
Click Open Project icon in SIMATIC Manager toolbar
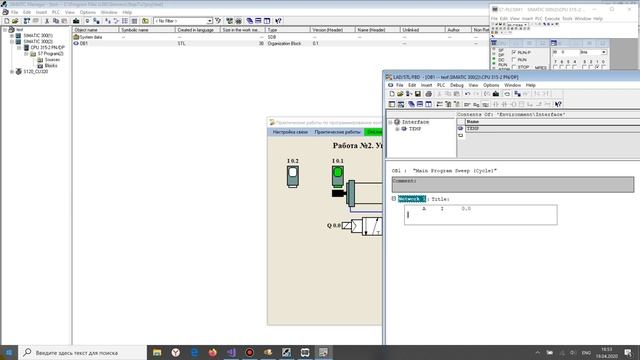15,21
